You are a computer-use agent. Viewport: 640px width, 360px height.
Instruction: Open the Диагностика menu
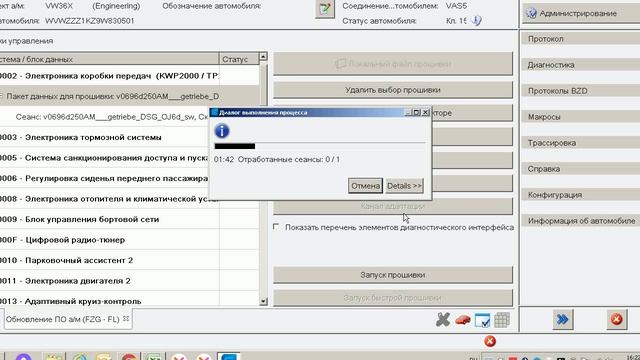[x=580, y=65]
